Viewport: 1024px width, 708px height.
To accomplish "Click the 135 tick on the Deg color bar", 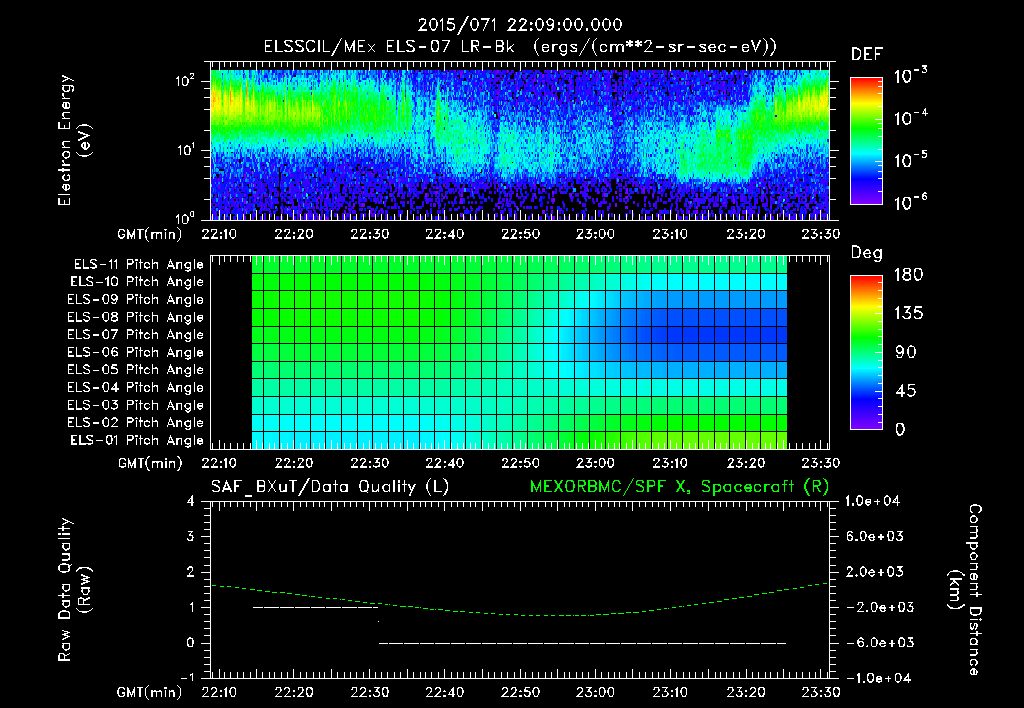I will pos(908,314).
